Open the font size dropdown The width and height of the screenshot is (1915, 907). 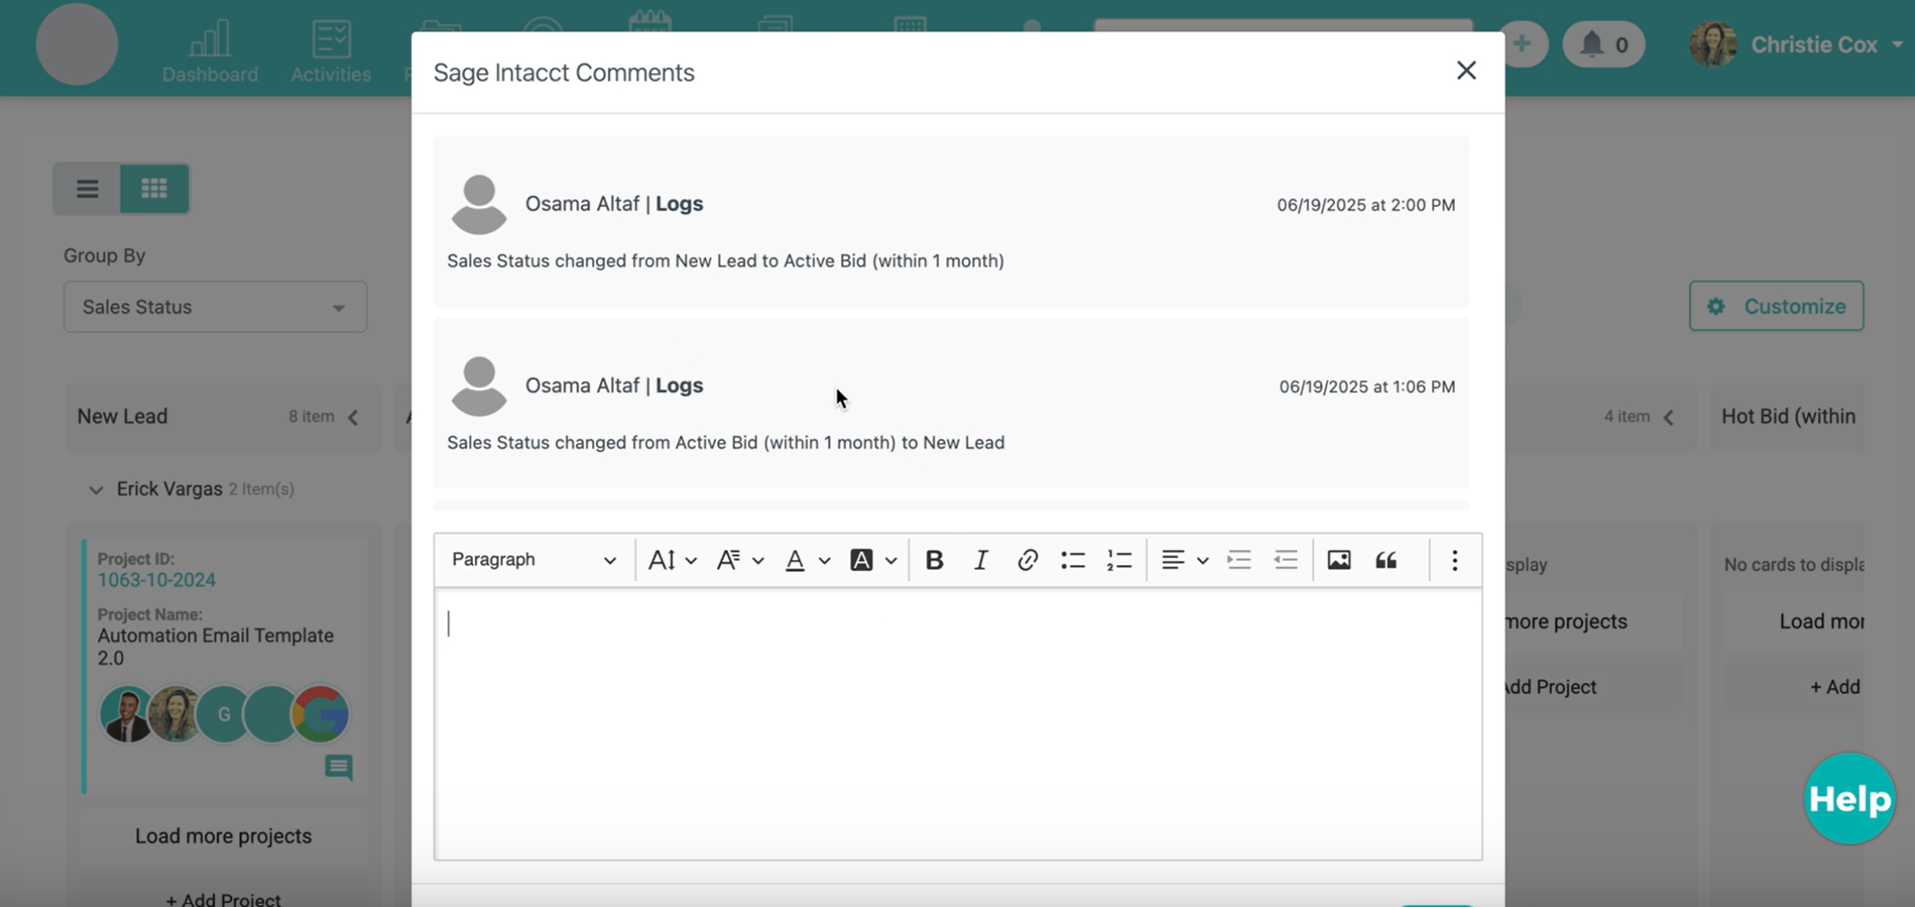click(672, 560)
